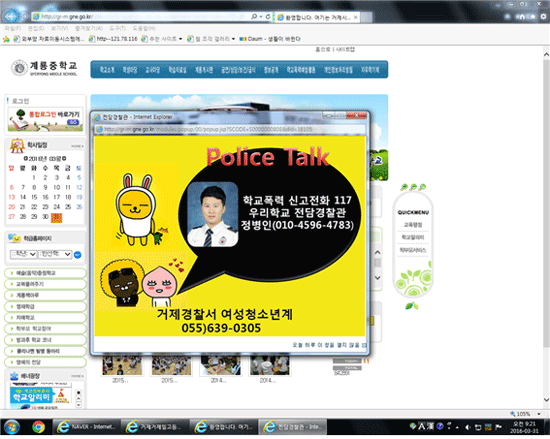Open the zoom 105% dropdown arrow
Image resolution: width=550 pixels, height=439 pixels.
coord(539,414)
